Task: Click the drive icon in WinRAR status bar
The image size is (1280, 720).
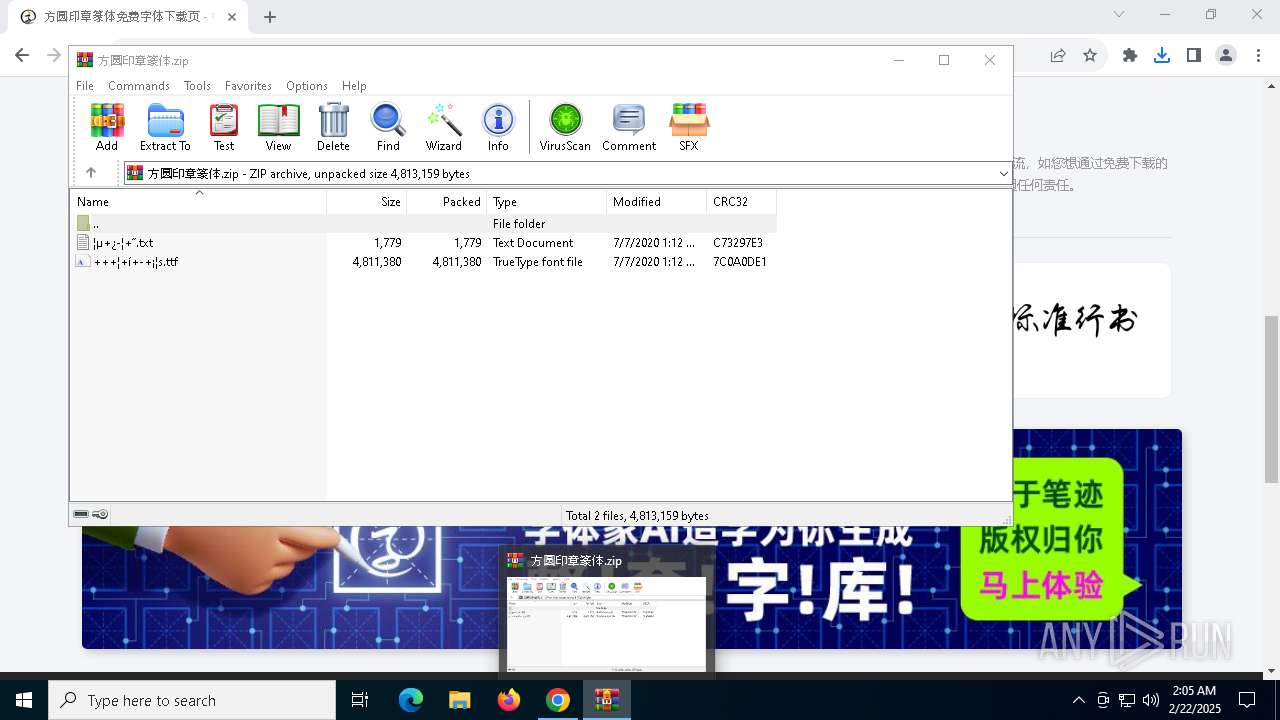Action: coord(81,514)
